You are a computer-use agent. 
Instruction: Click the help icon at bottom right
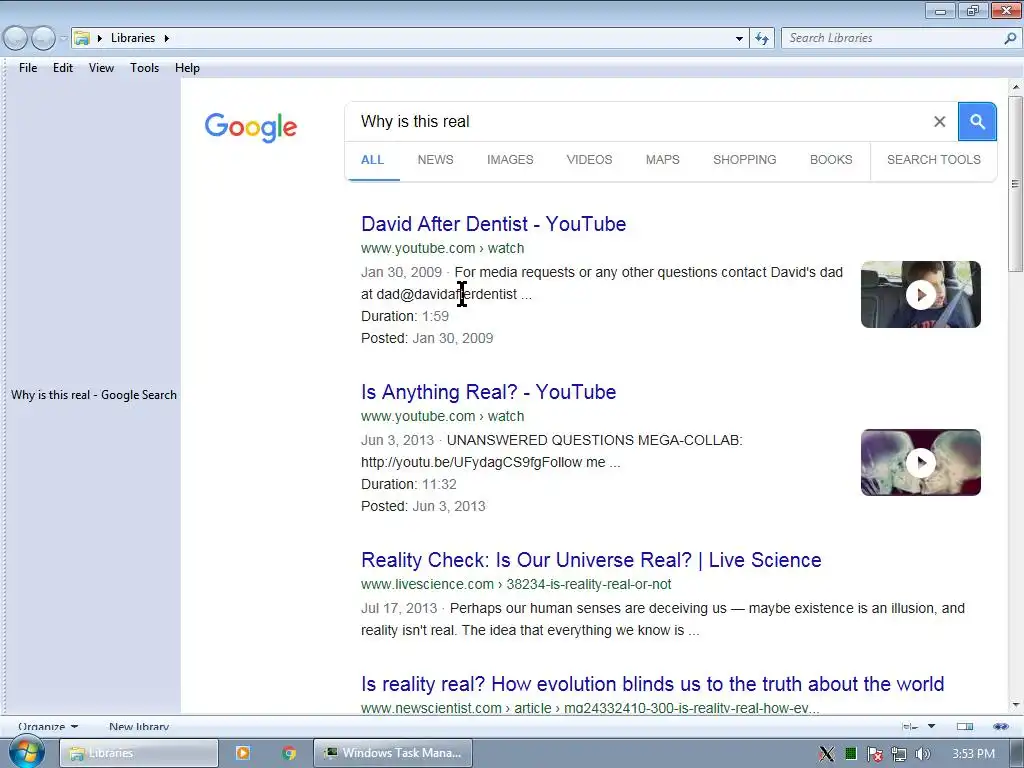pos(1000,726)
